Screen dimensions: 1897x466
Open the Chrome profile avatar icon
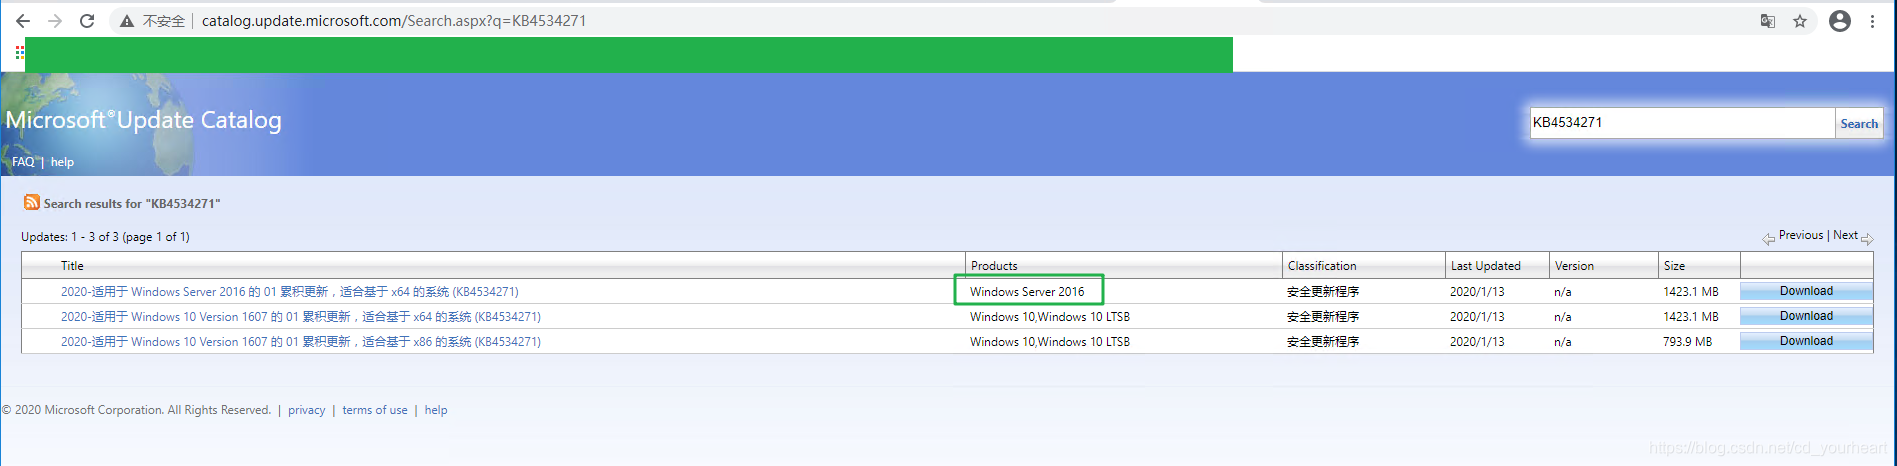coord(1840,21)
